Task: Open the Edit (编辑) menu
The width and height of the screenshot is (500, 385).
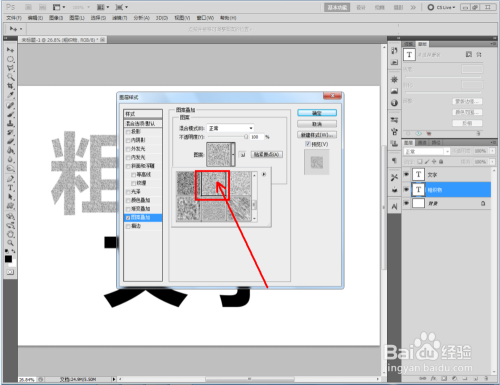Action: point(35,18)
